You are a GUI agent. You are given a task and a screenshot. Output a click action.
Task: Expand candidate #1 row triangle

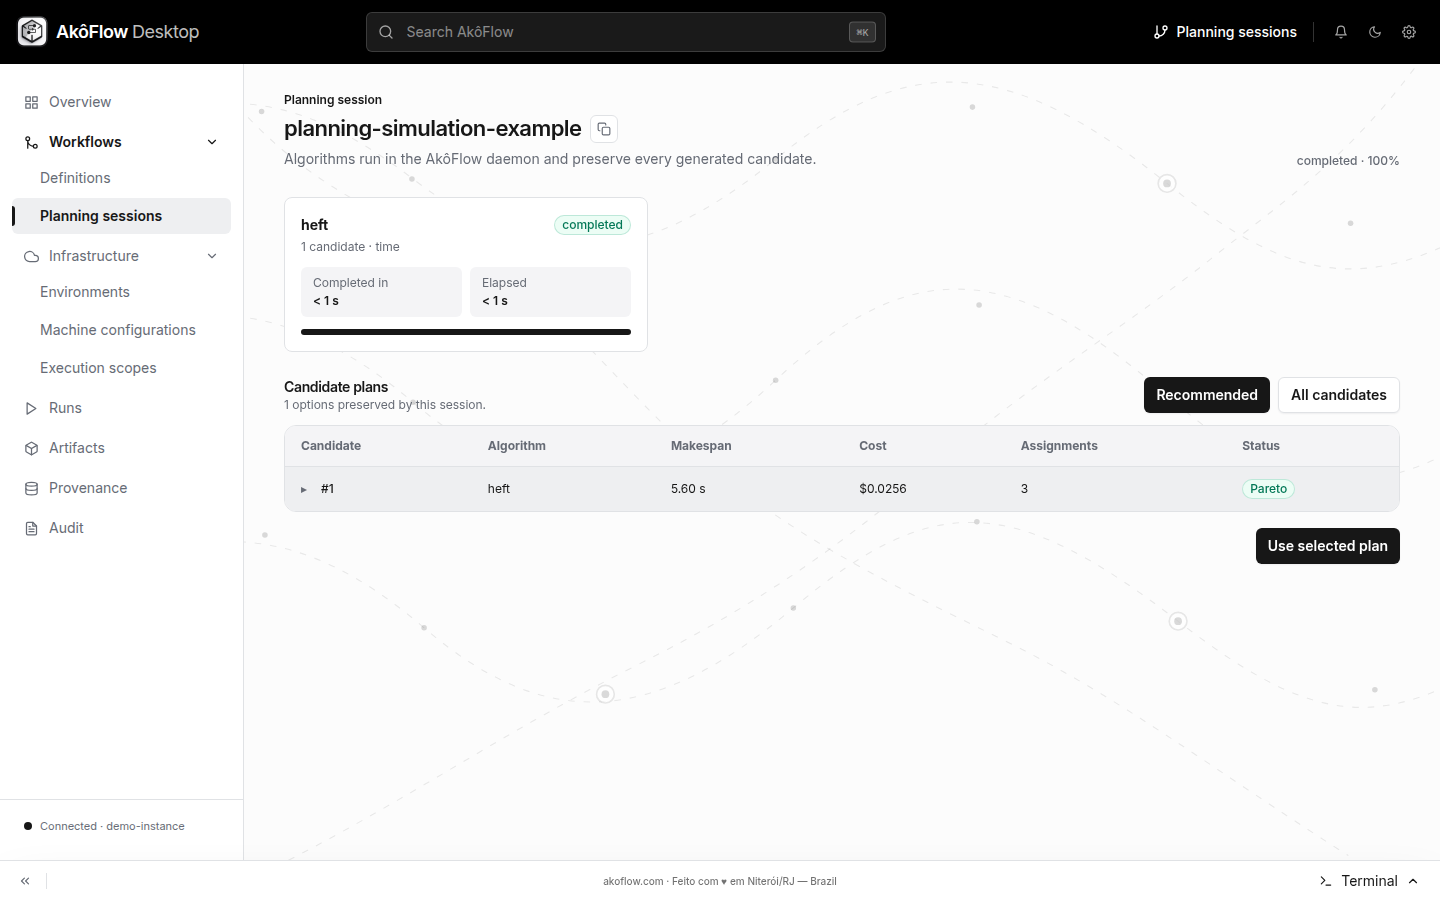click(x=304, y=489)
